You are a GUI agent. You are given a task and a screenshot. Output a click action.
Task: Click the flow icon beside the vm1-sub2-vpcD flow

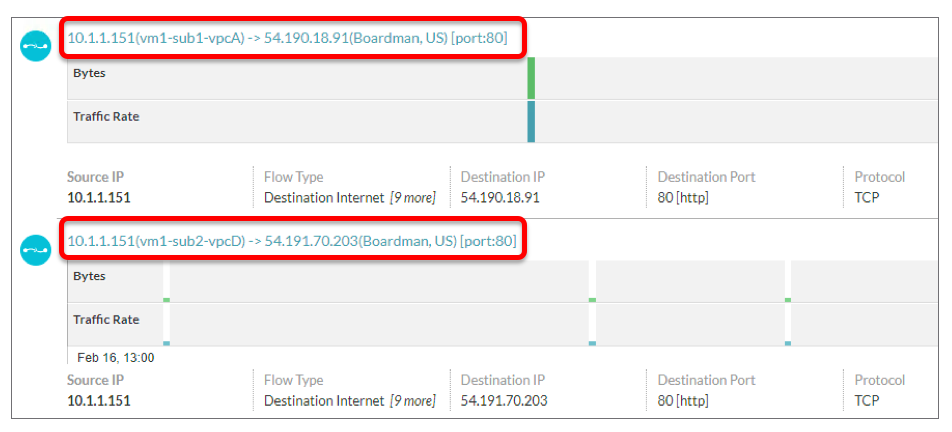36,250
